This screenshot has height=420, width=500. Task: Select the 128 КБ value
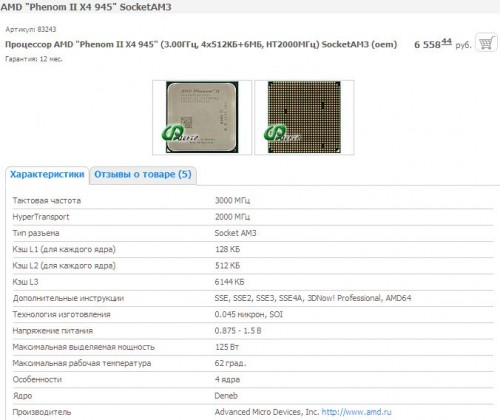click(x=227, y=249)
